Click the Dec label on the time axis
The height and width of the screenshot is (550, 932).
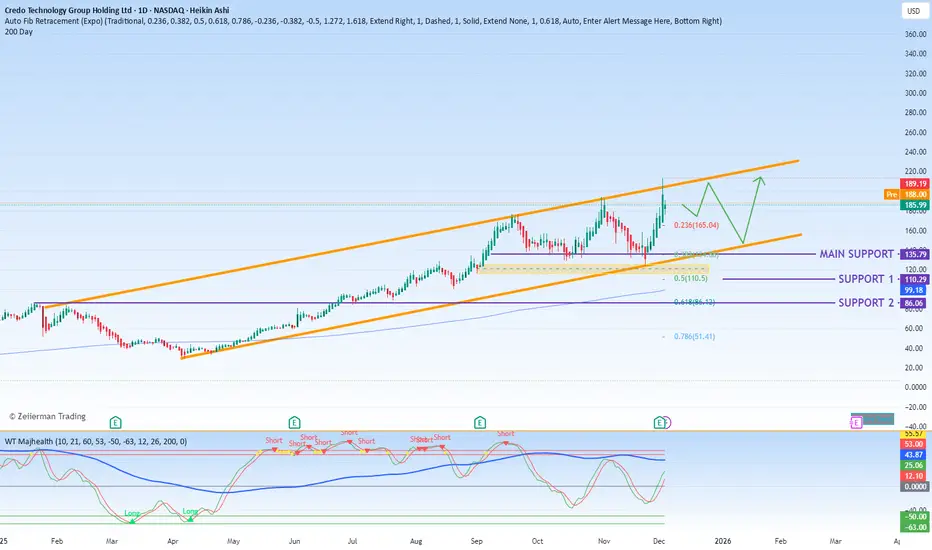pos(659,541)
